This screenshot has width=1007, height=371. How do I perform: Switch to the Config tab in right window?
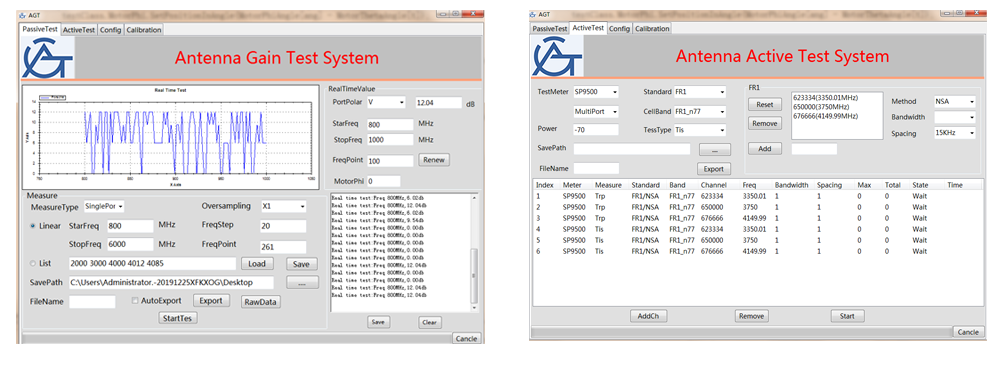click(x=619, y=28)
